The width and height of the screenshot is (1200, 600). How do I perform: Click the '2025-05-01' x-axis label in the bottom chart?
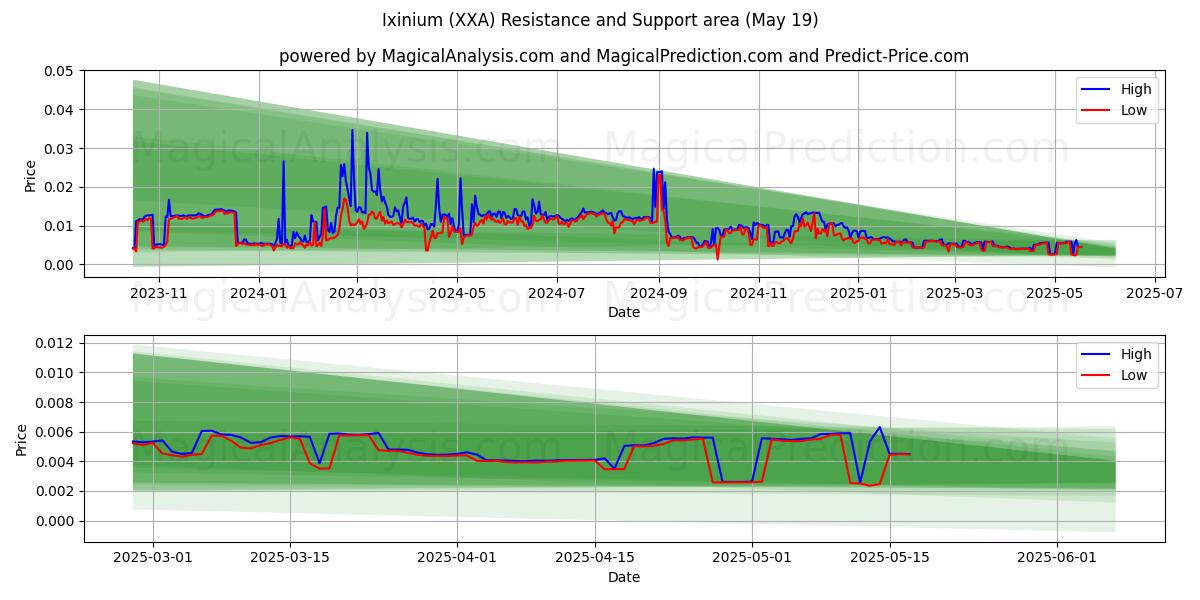(x=752, y=559)
